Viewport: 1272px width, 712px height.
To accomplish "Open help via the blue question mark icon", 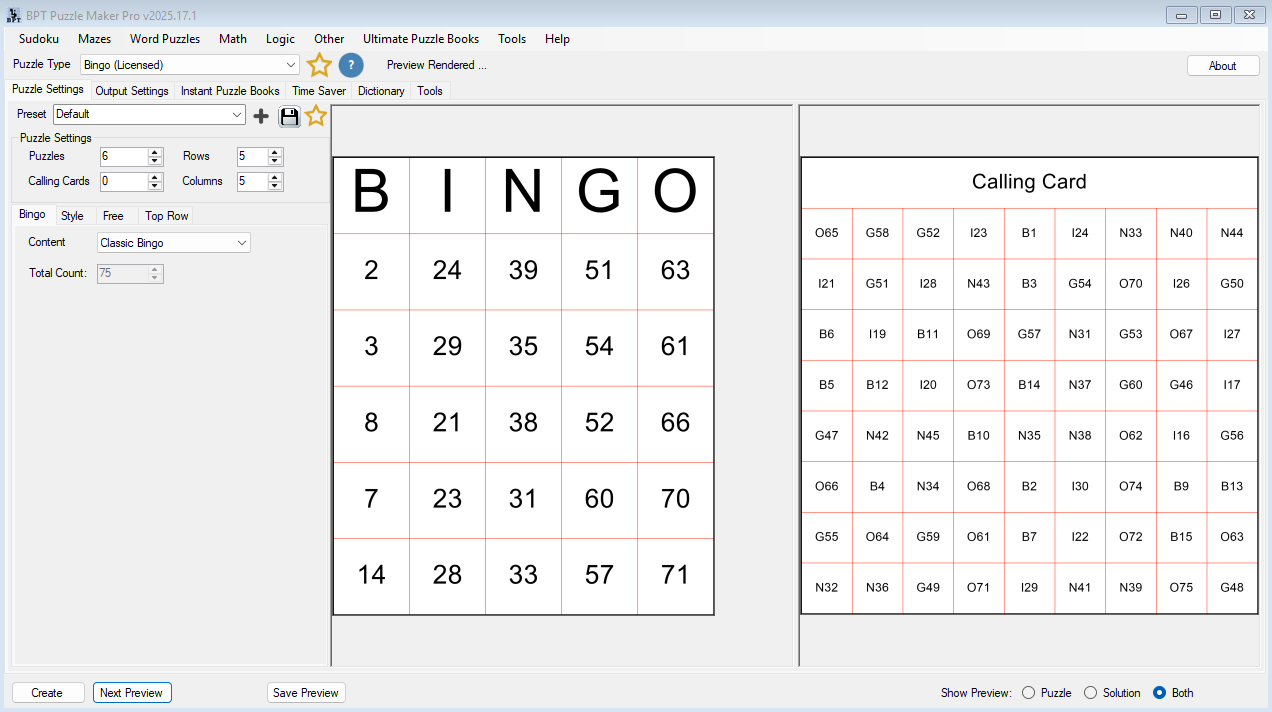I will click(351, 65).
